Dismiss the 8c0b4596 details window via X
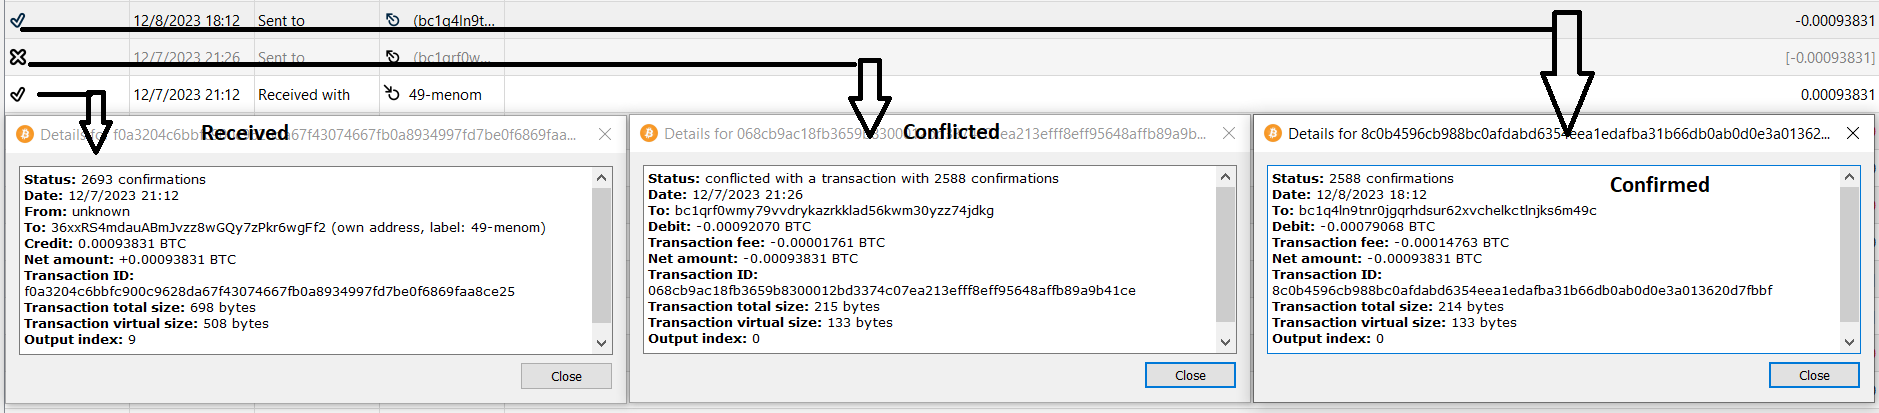This screenshot has width=1879, height=413. (x=1853, y=133)
